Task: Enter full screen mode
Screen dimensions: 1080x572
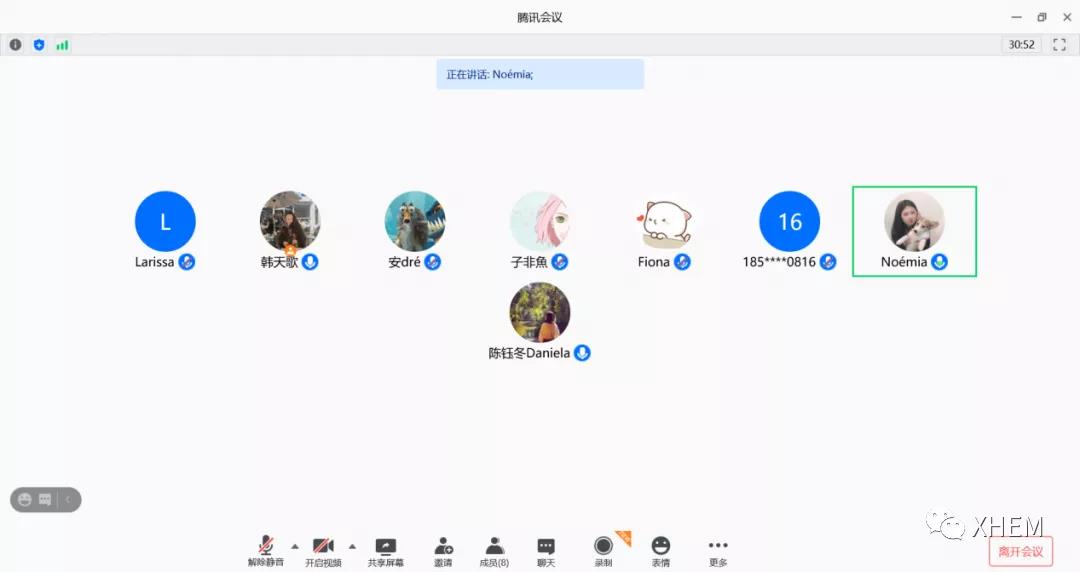Action: coord(1059,45)
